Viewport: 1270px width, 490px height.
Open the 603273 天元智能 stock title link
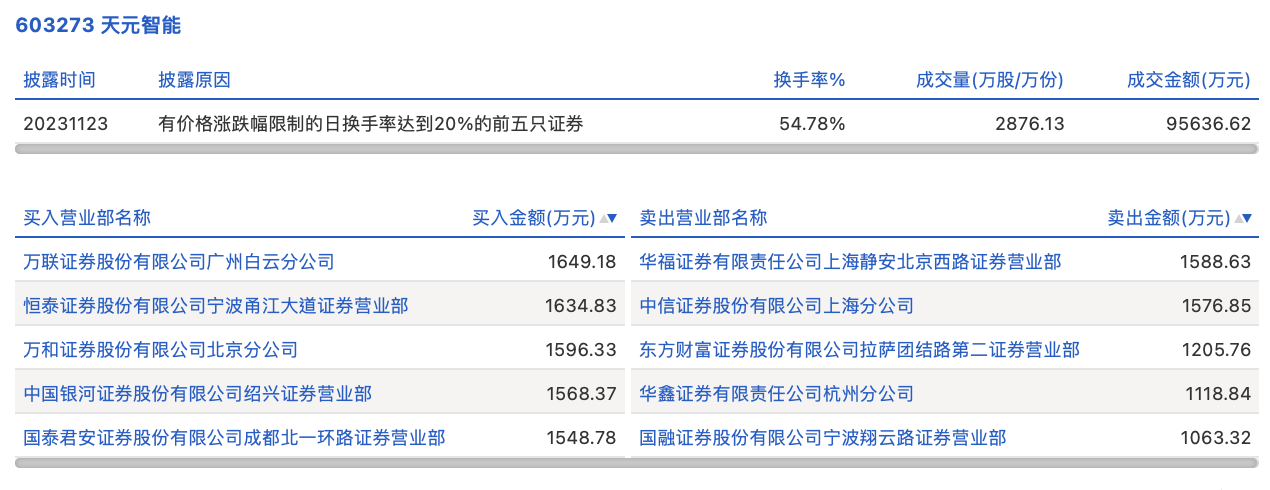click(x=98, y=26)
